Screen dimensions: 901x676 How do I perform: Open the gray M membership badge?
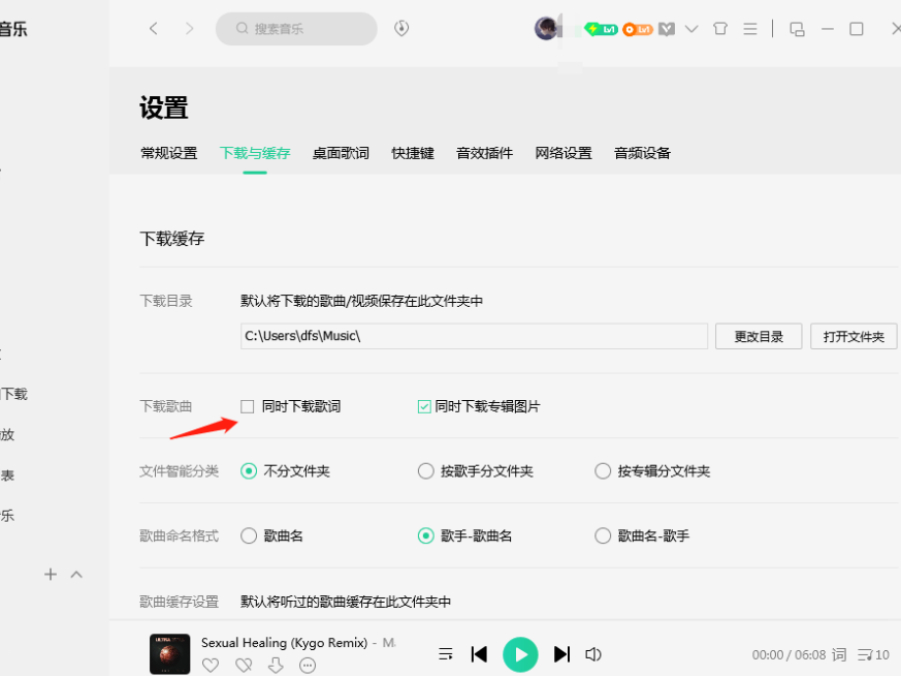(667, 29)
